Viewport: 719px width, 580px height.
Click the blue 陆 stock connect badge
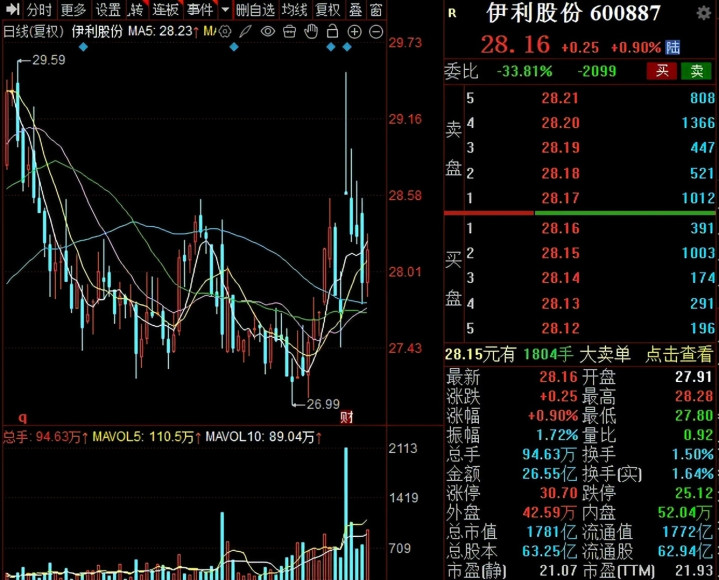tap(673, 47)
